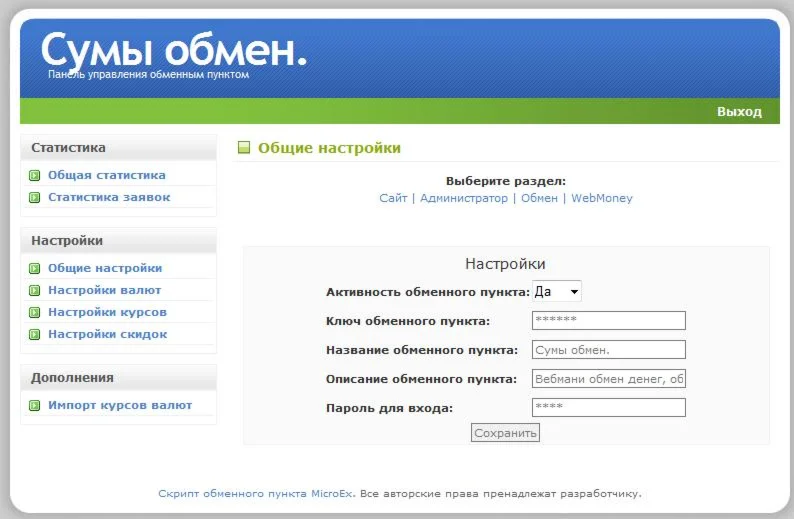Open Настройки валют section

point(104,290)
